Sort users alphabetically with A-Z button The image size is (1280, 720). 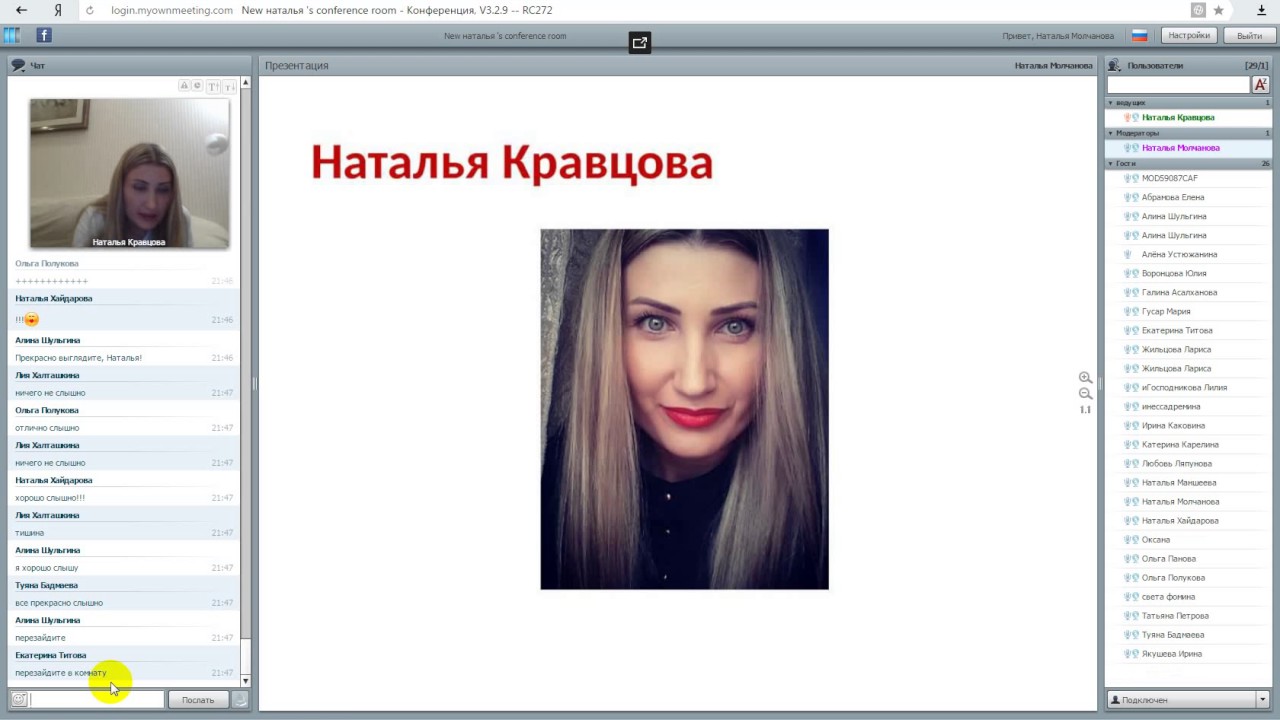pos(1261,85)
